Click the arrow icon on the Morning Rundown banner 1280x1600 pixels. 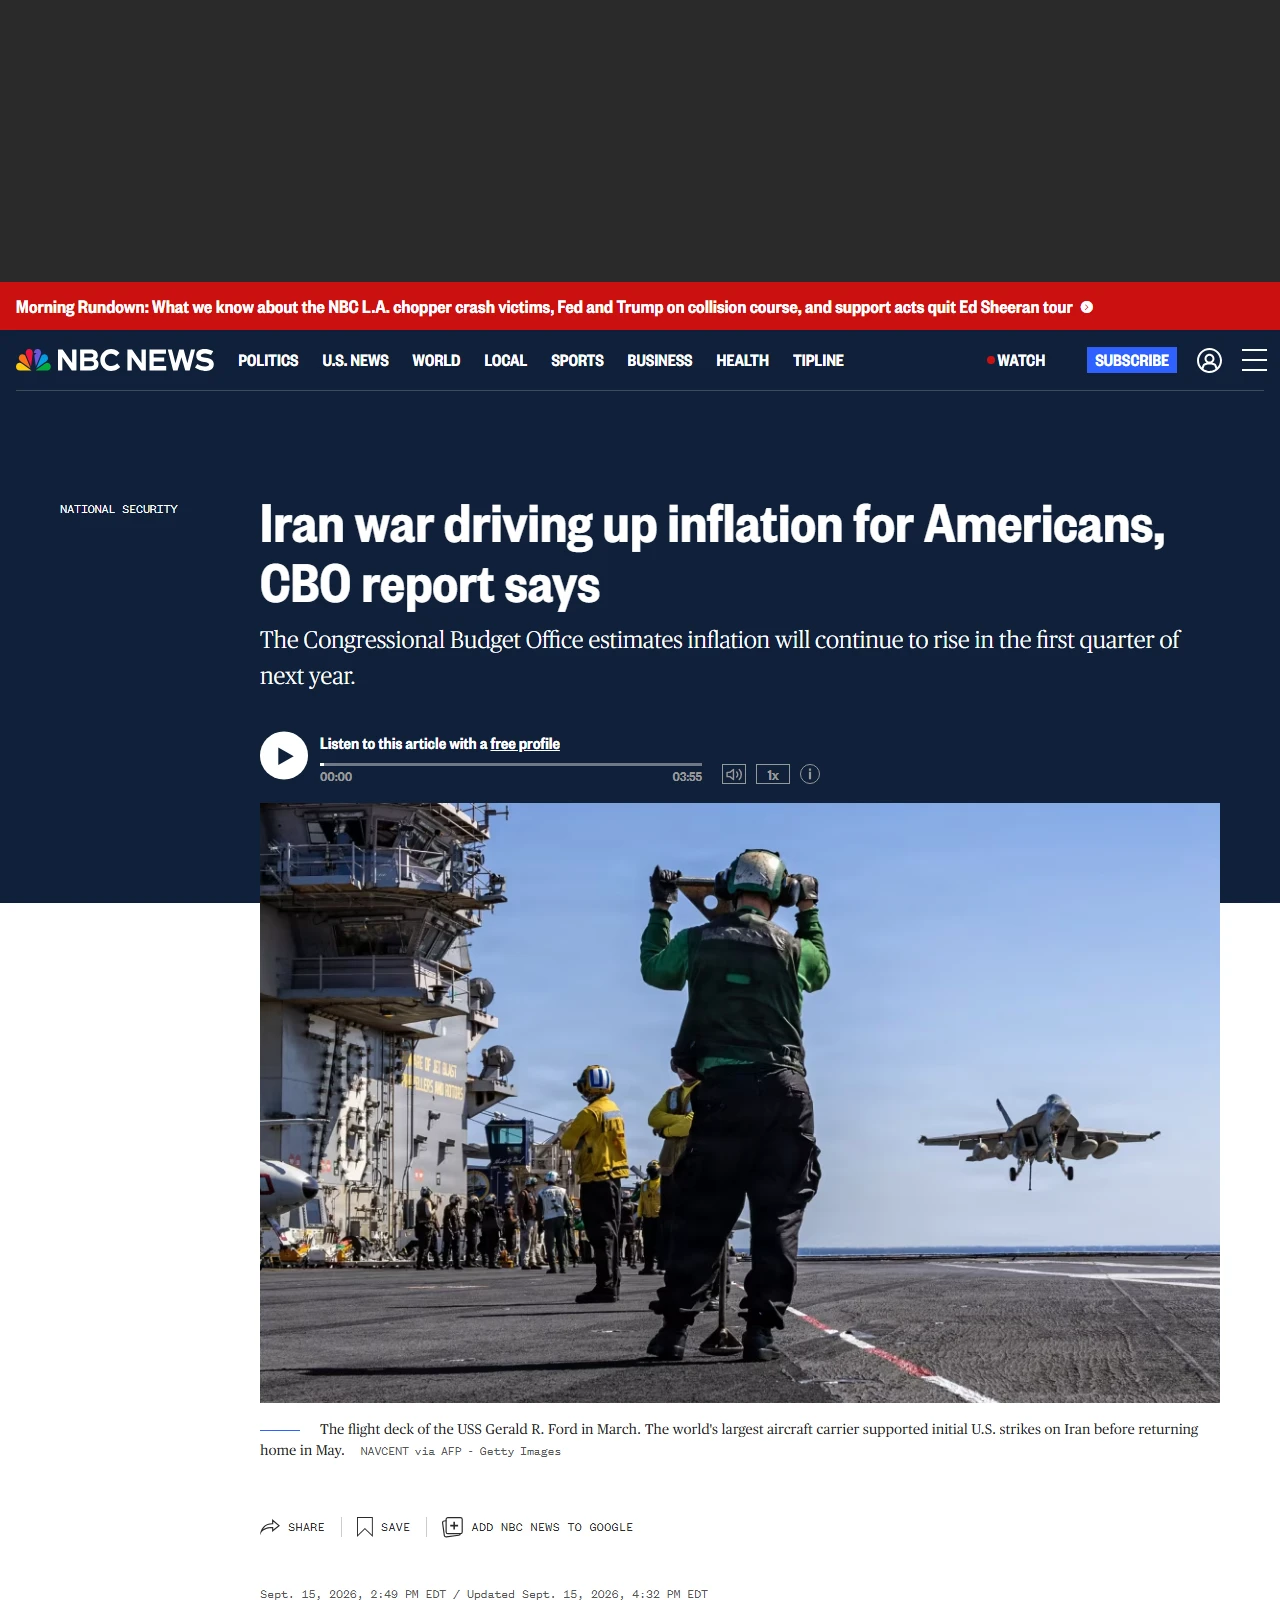pos(1087,307)
